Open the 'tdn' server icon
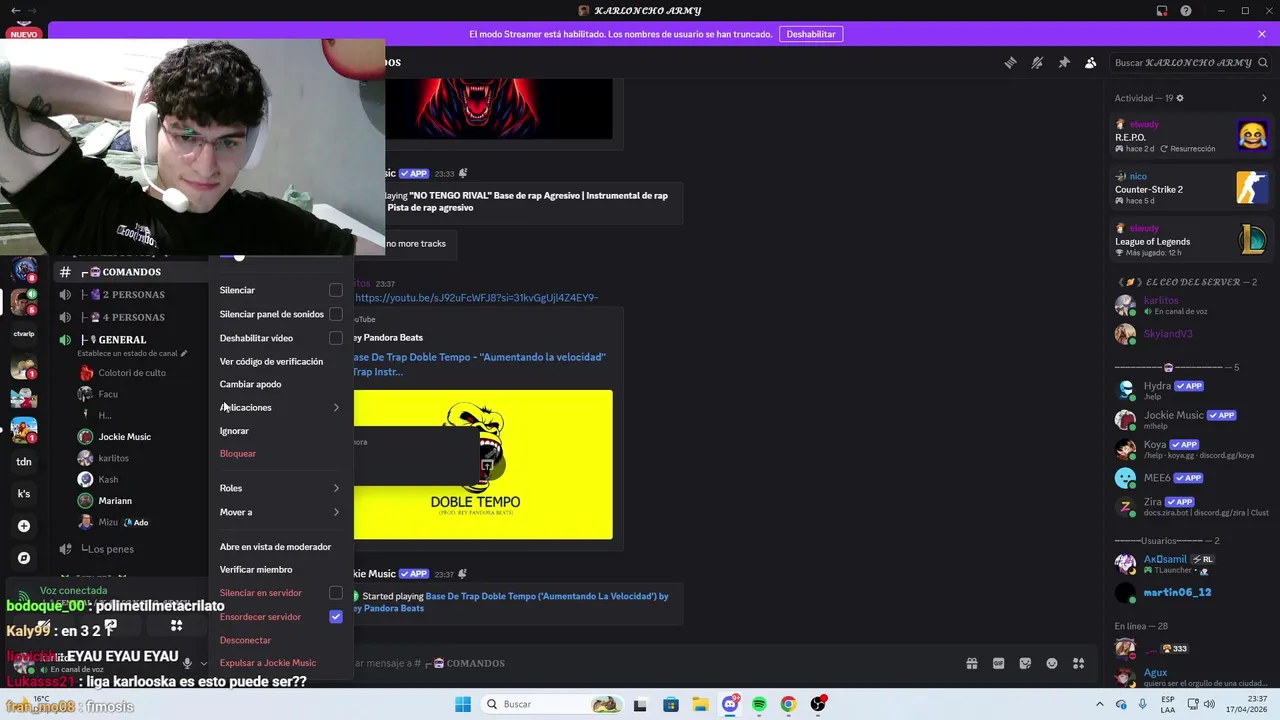This screenshot has width=1280, height=720. pos(24,462)
